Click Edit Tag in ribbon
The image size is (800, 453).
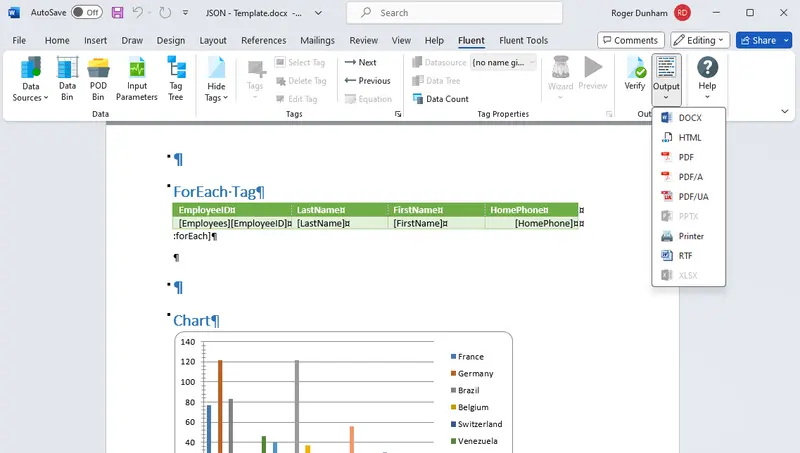(x=296, y=99)
